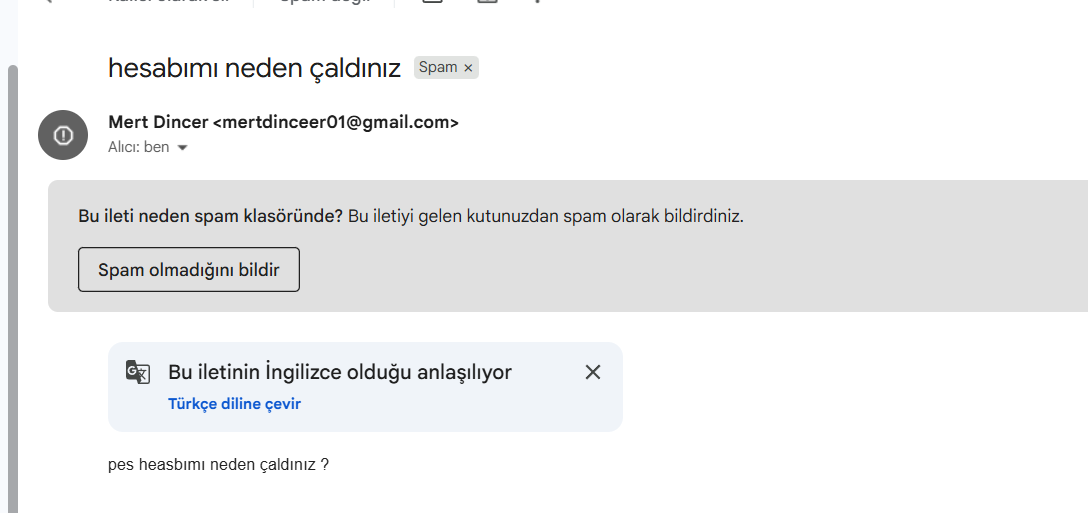Click sender name Mert Dincer

click(158, 122)
